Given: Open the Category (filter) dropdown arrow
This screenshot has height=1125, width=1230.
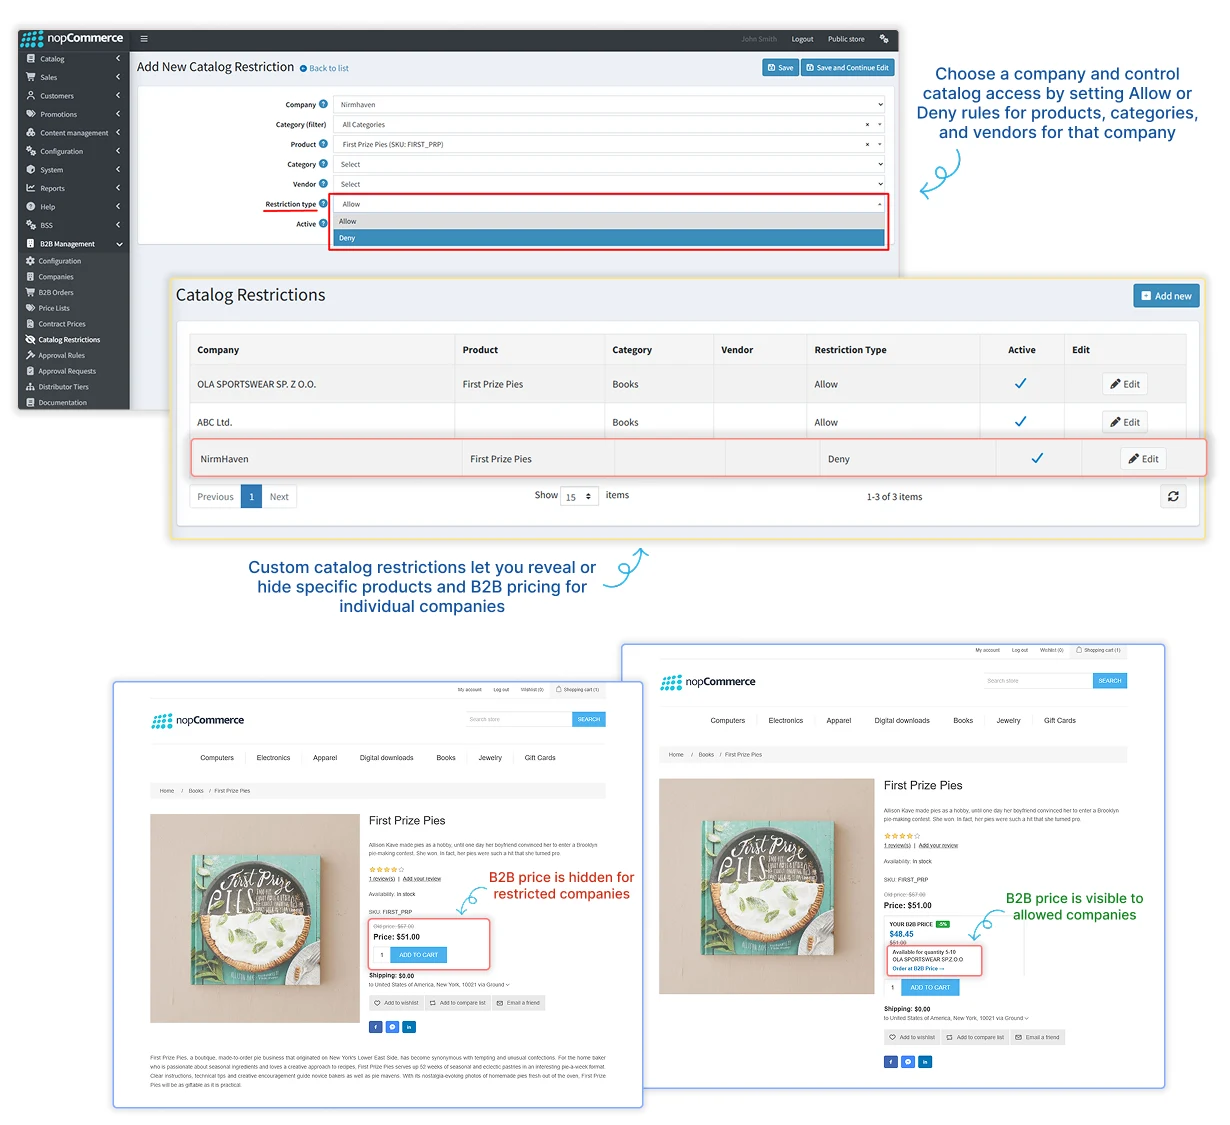Looking at the screenshot, I should tap(880, 125).
